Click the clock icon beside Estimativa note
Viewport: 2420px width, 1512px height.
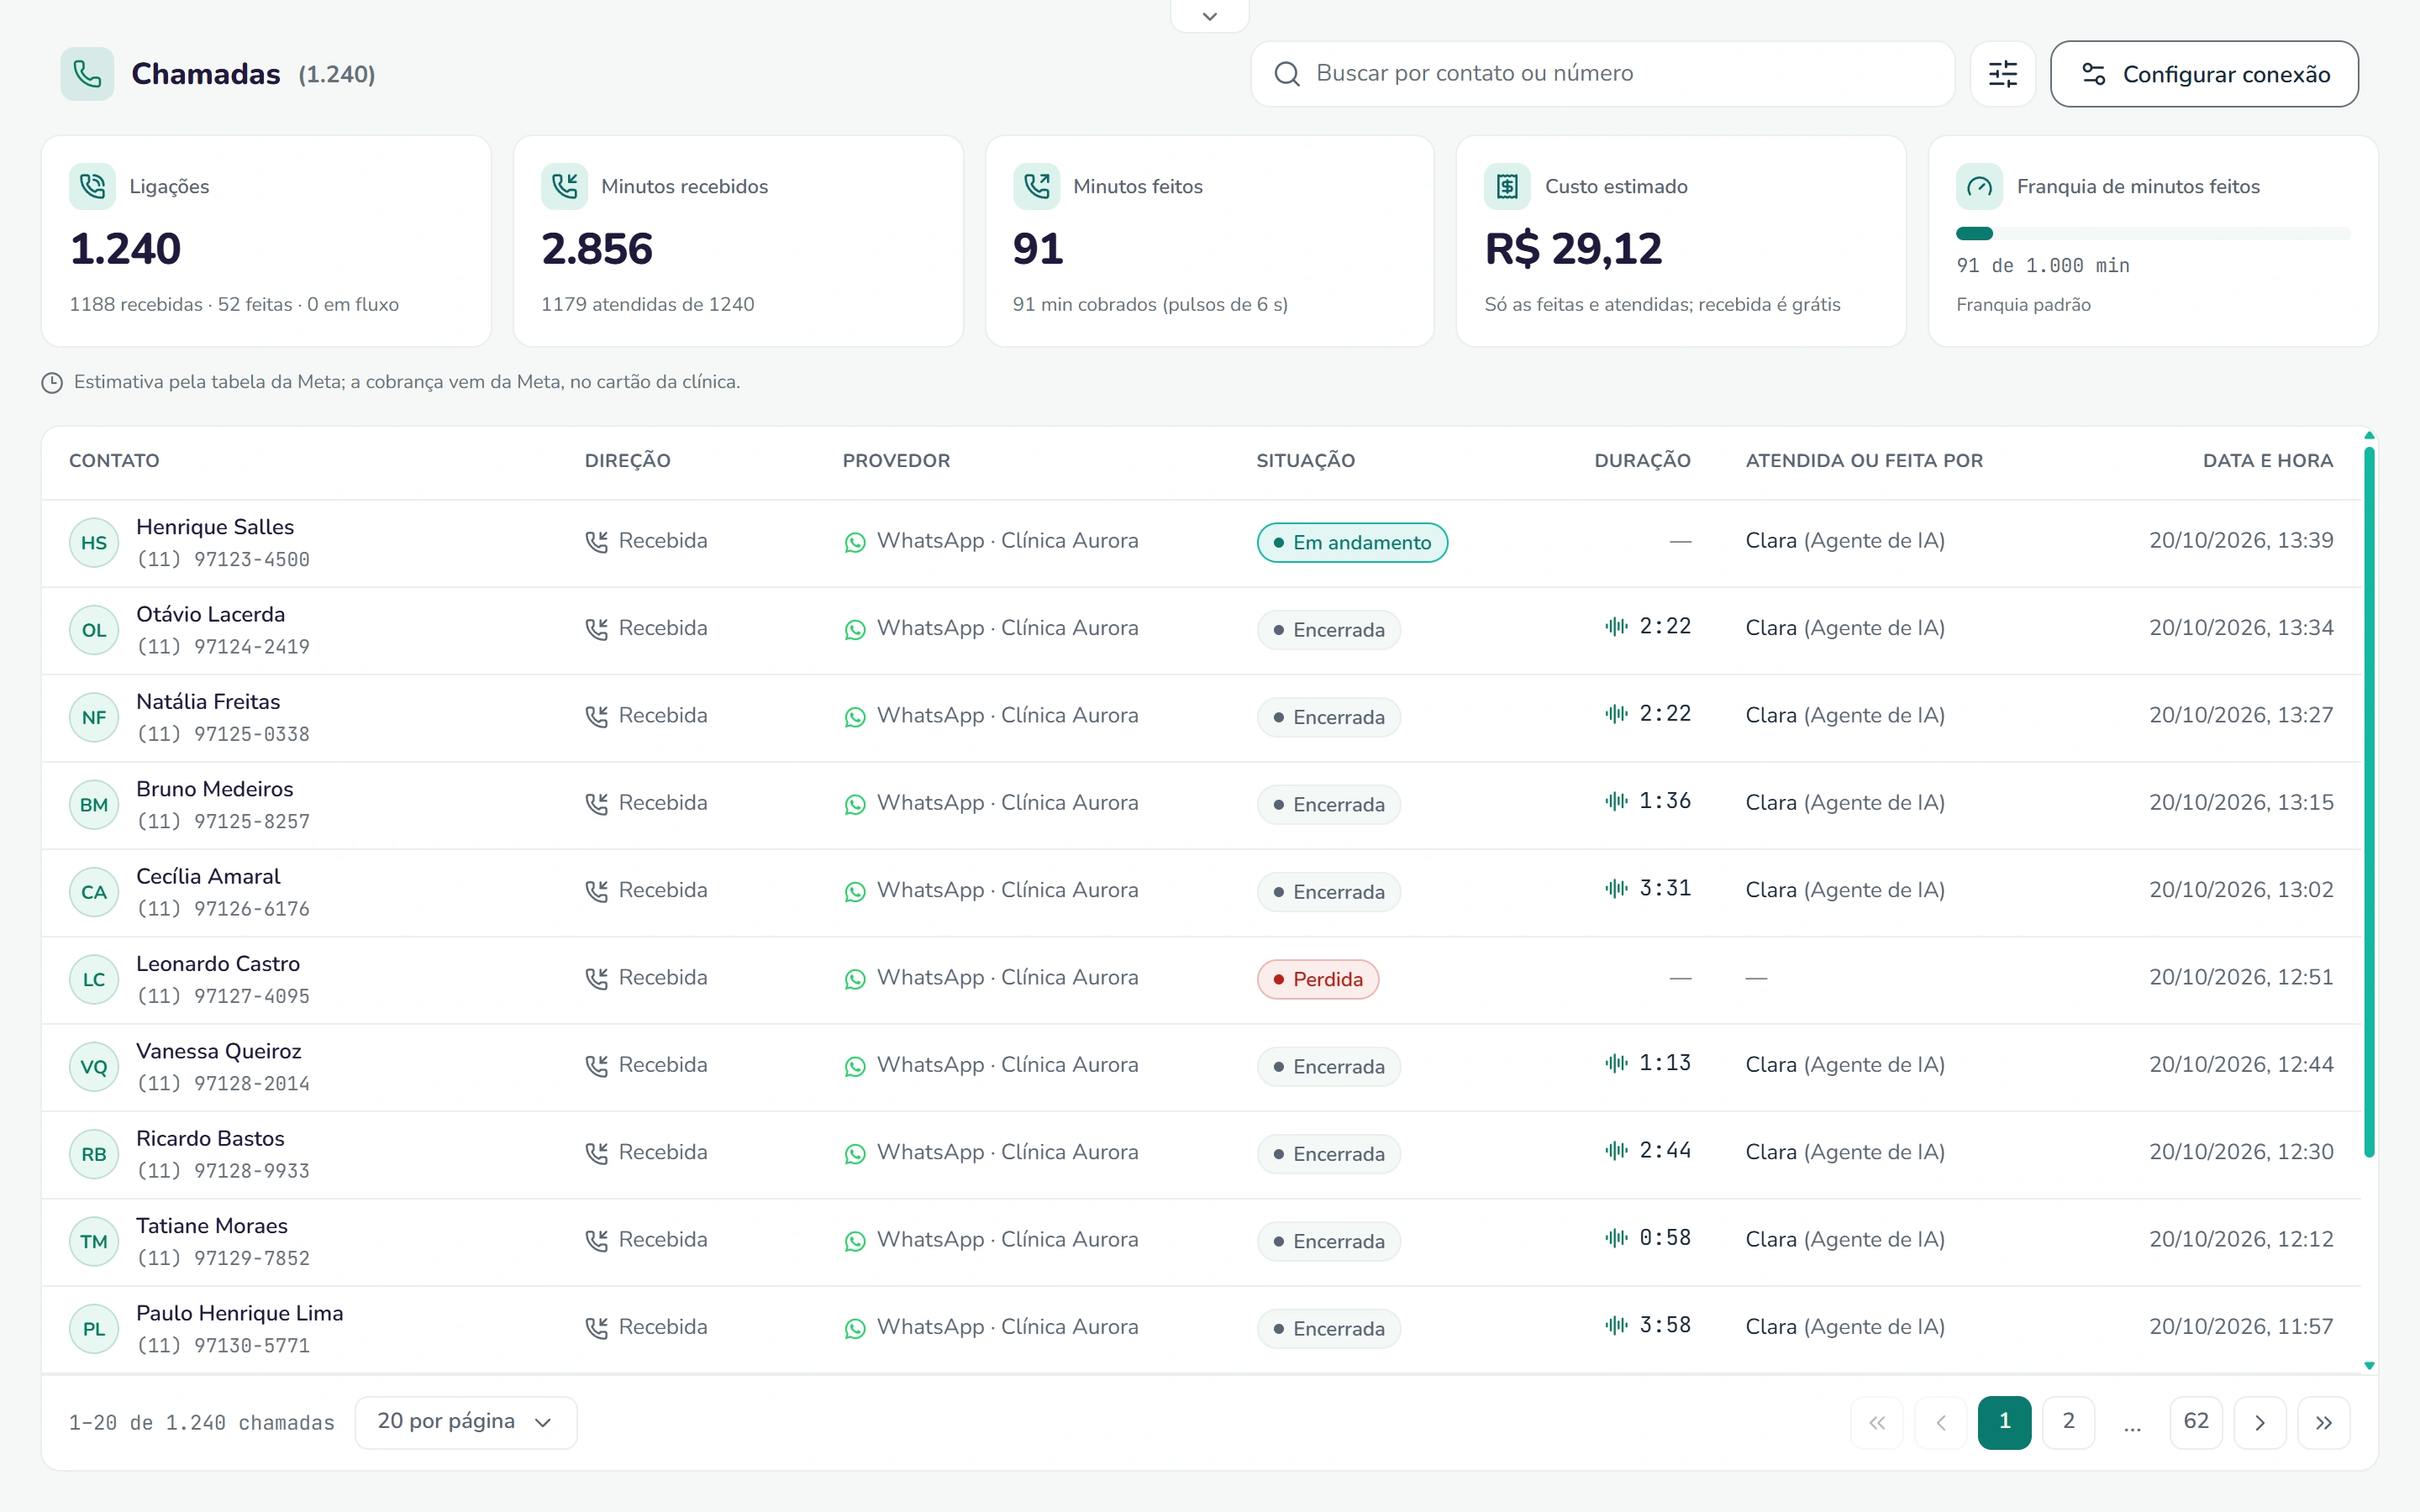[52, 382]
